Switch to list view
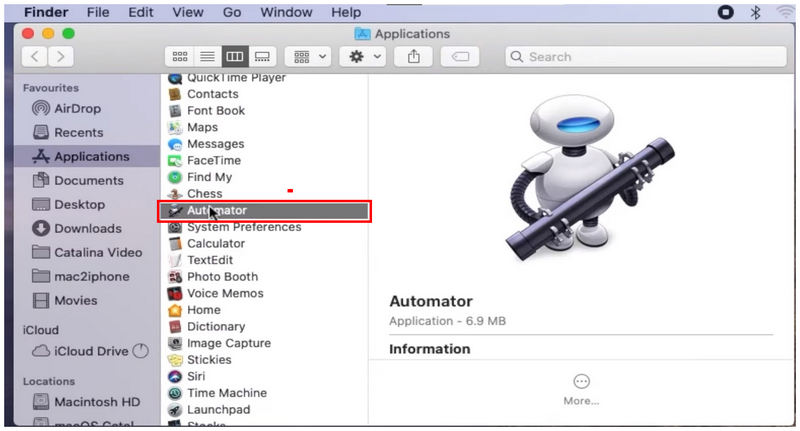 pos(207,56)
